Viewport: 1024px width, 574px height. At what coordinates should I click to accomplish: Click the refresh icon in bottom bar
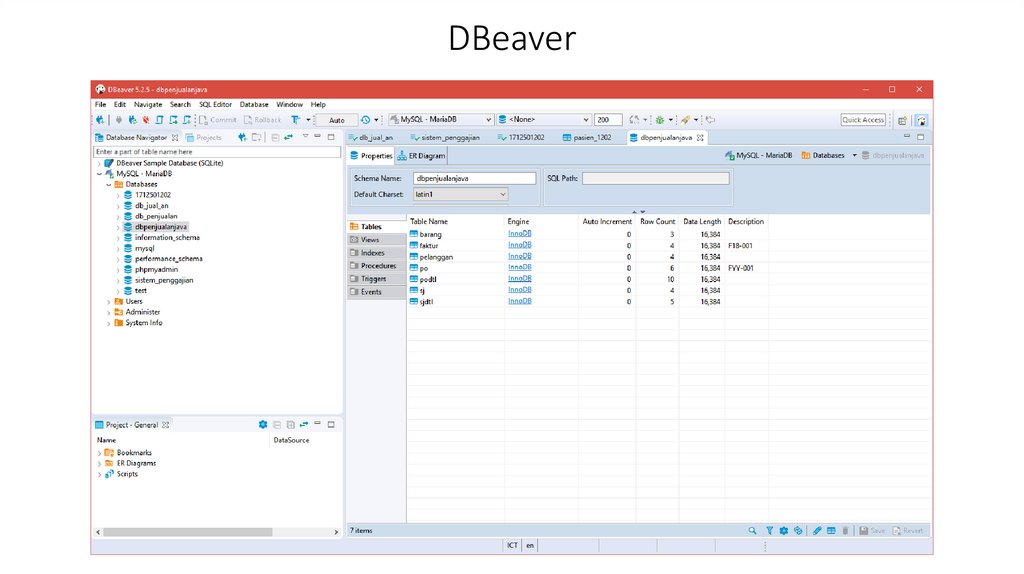(x=798, y=531)
